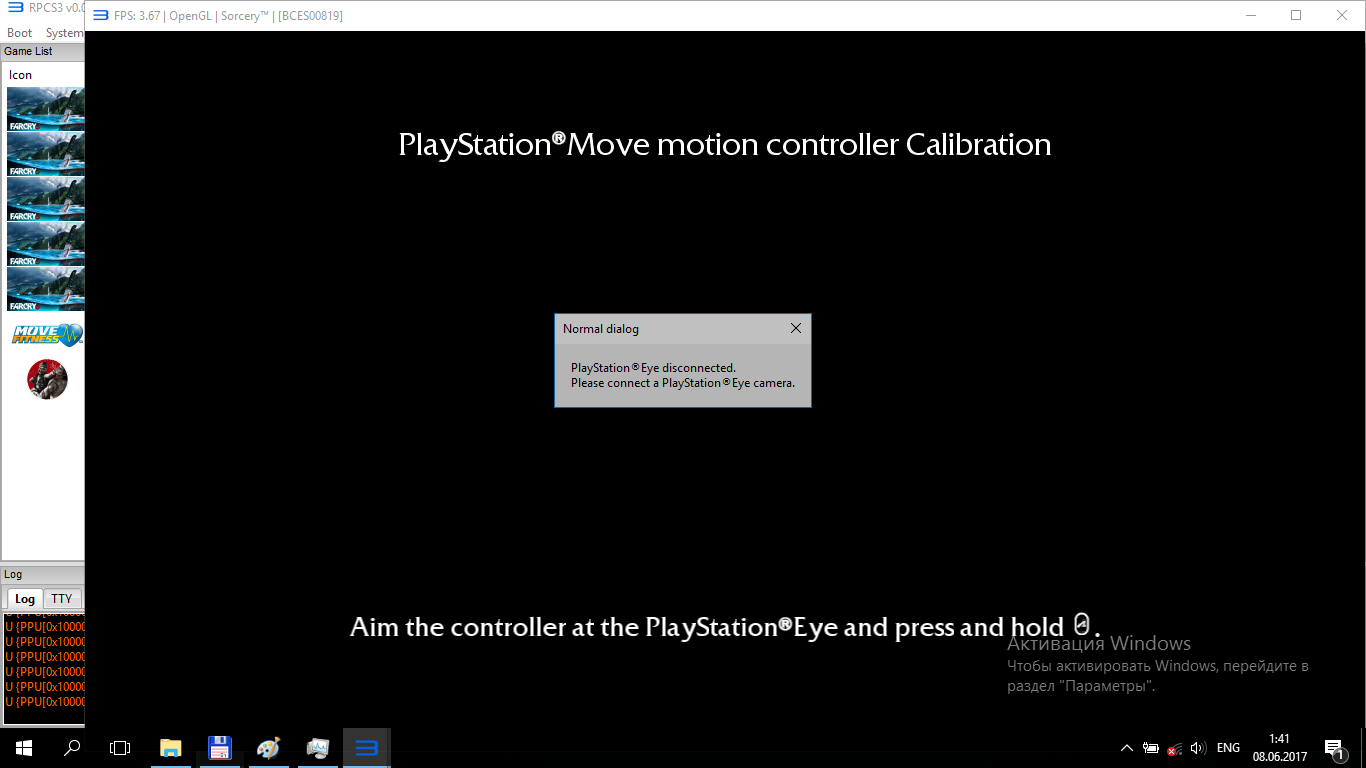The height and width of the screenshot is (768, 1366).
Task: Show hidden system tray icons
Action: tap(1127, 748)
